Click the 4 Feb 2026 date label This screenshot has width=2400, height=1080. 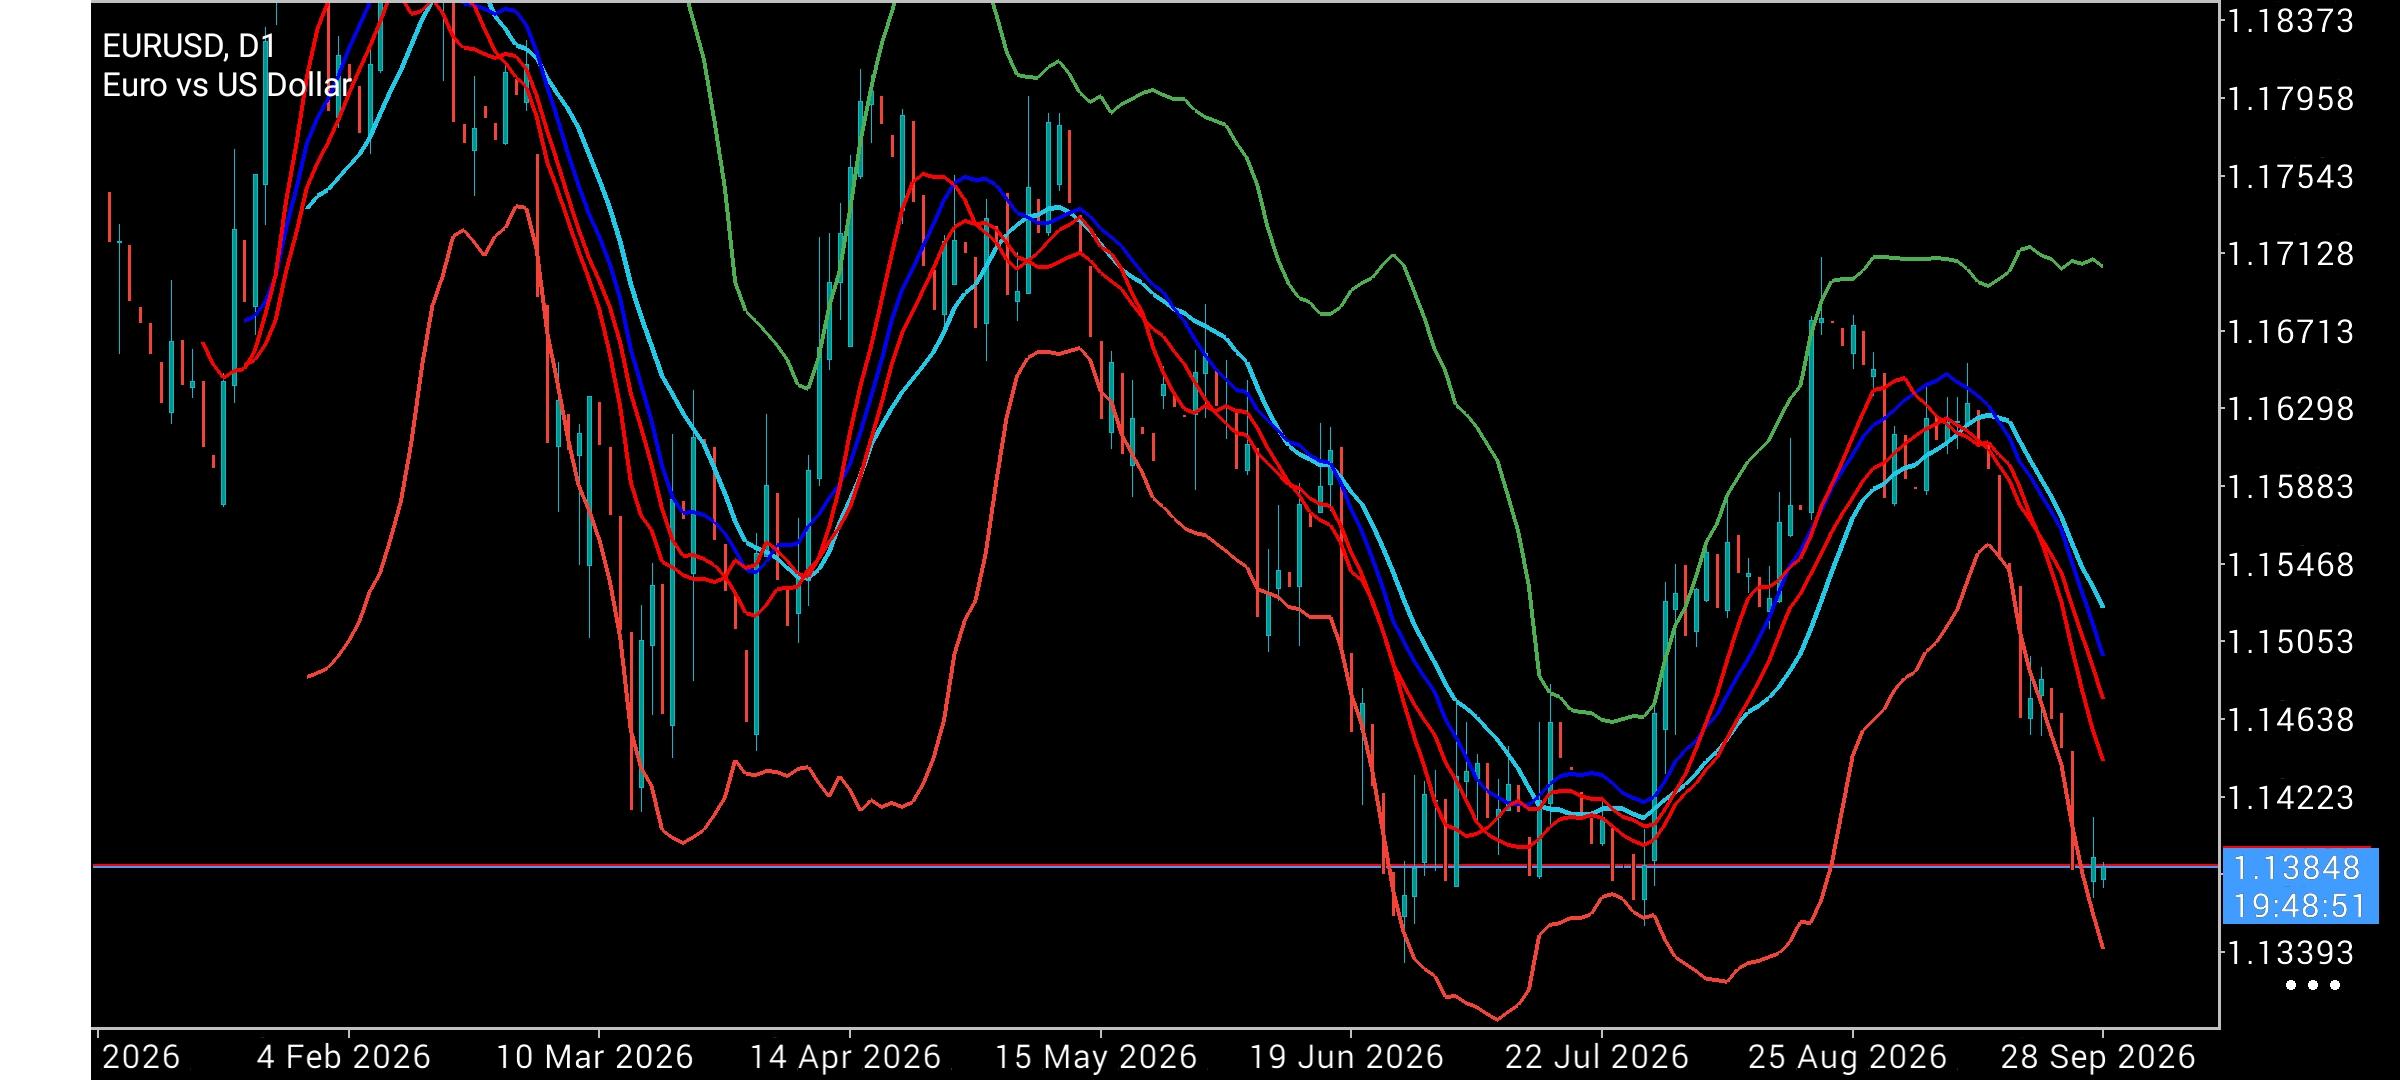point(343,1057)
